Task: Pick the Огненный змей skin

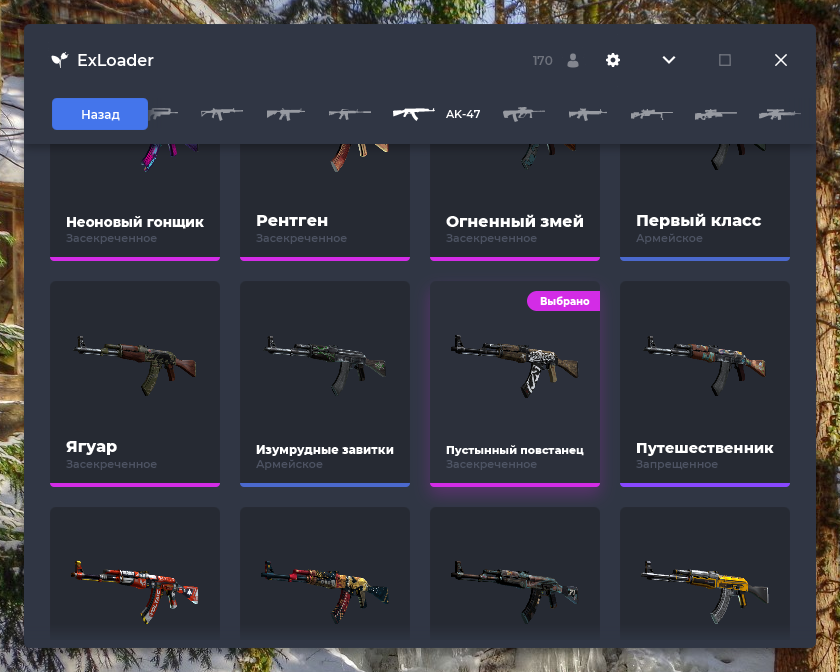Action: (515, 203)
